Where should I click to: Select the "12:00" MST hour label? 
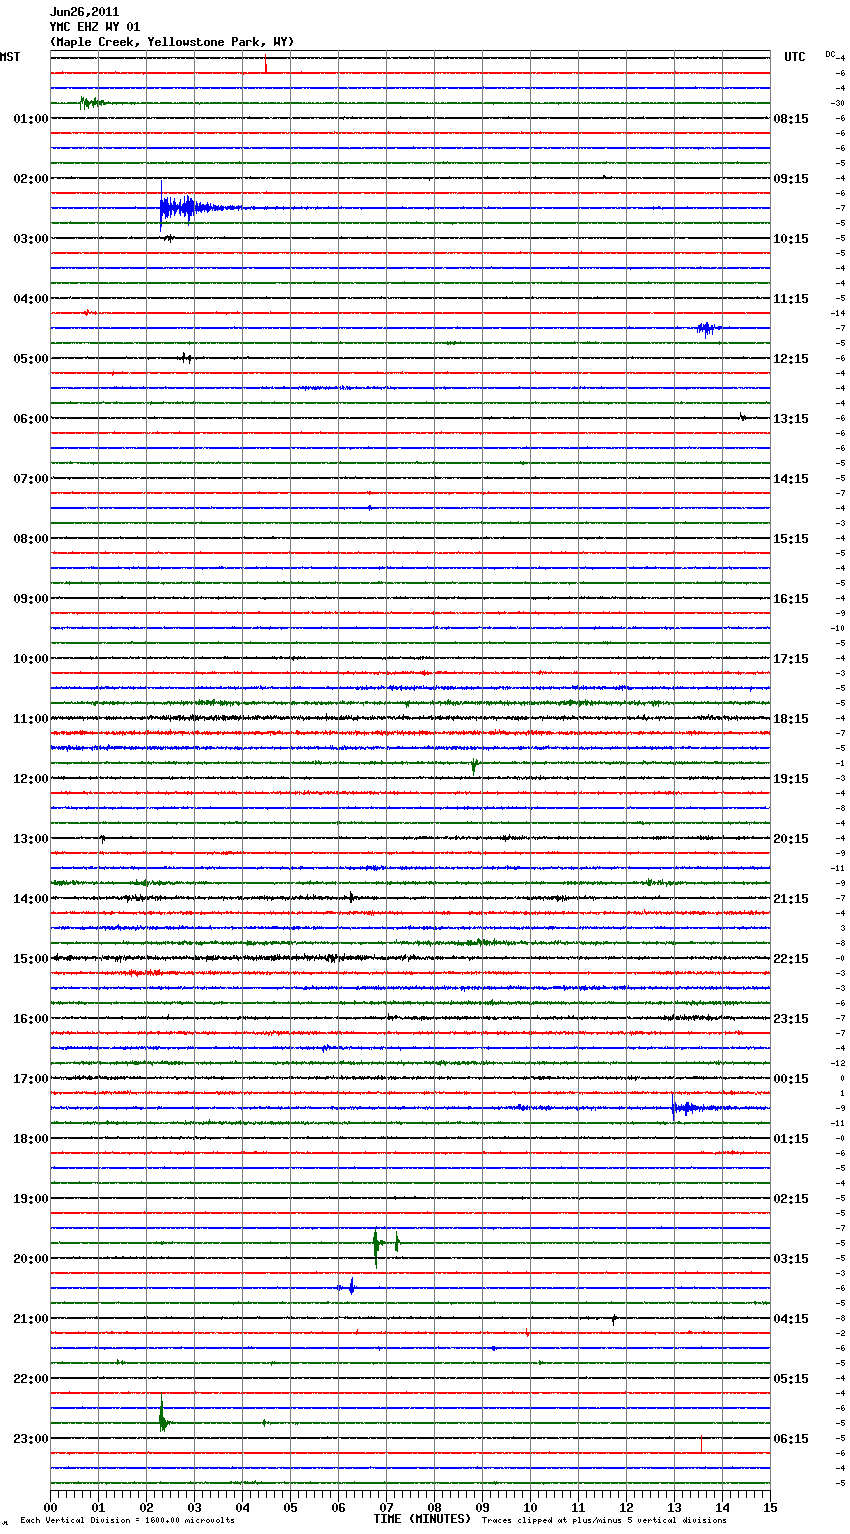[x=31, y=779]
